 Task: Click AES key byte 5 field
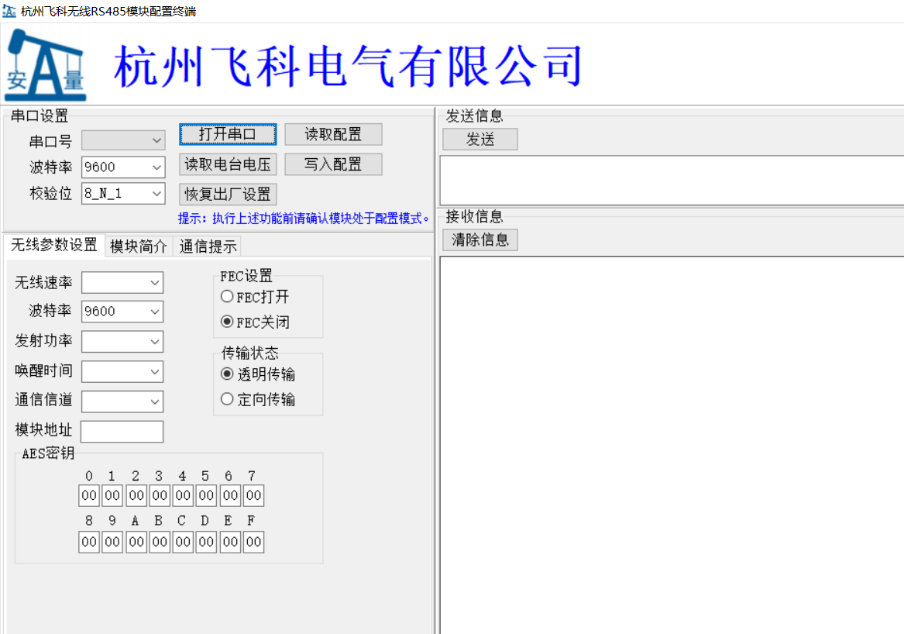(x=206, y=496)
